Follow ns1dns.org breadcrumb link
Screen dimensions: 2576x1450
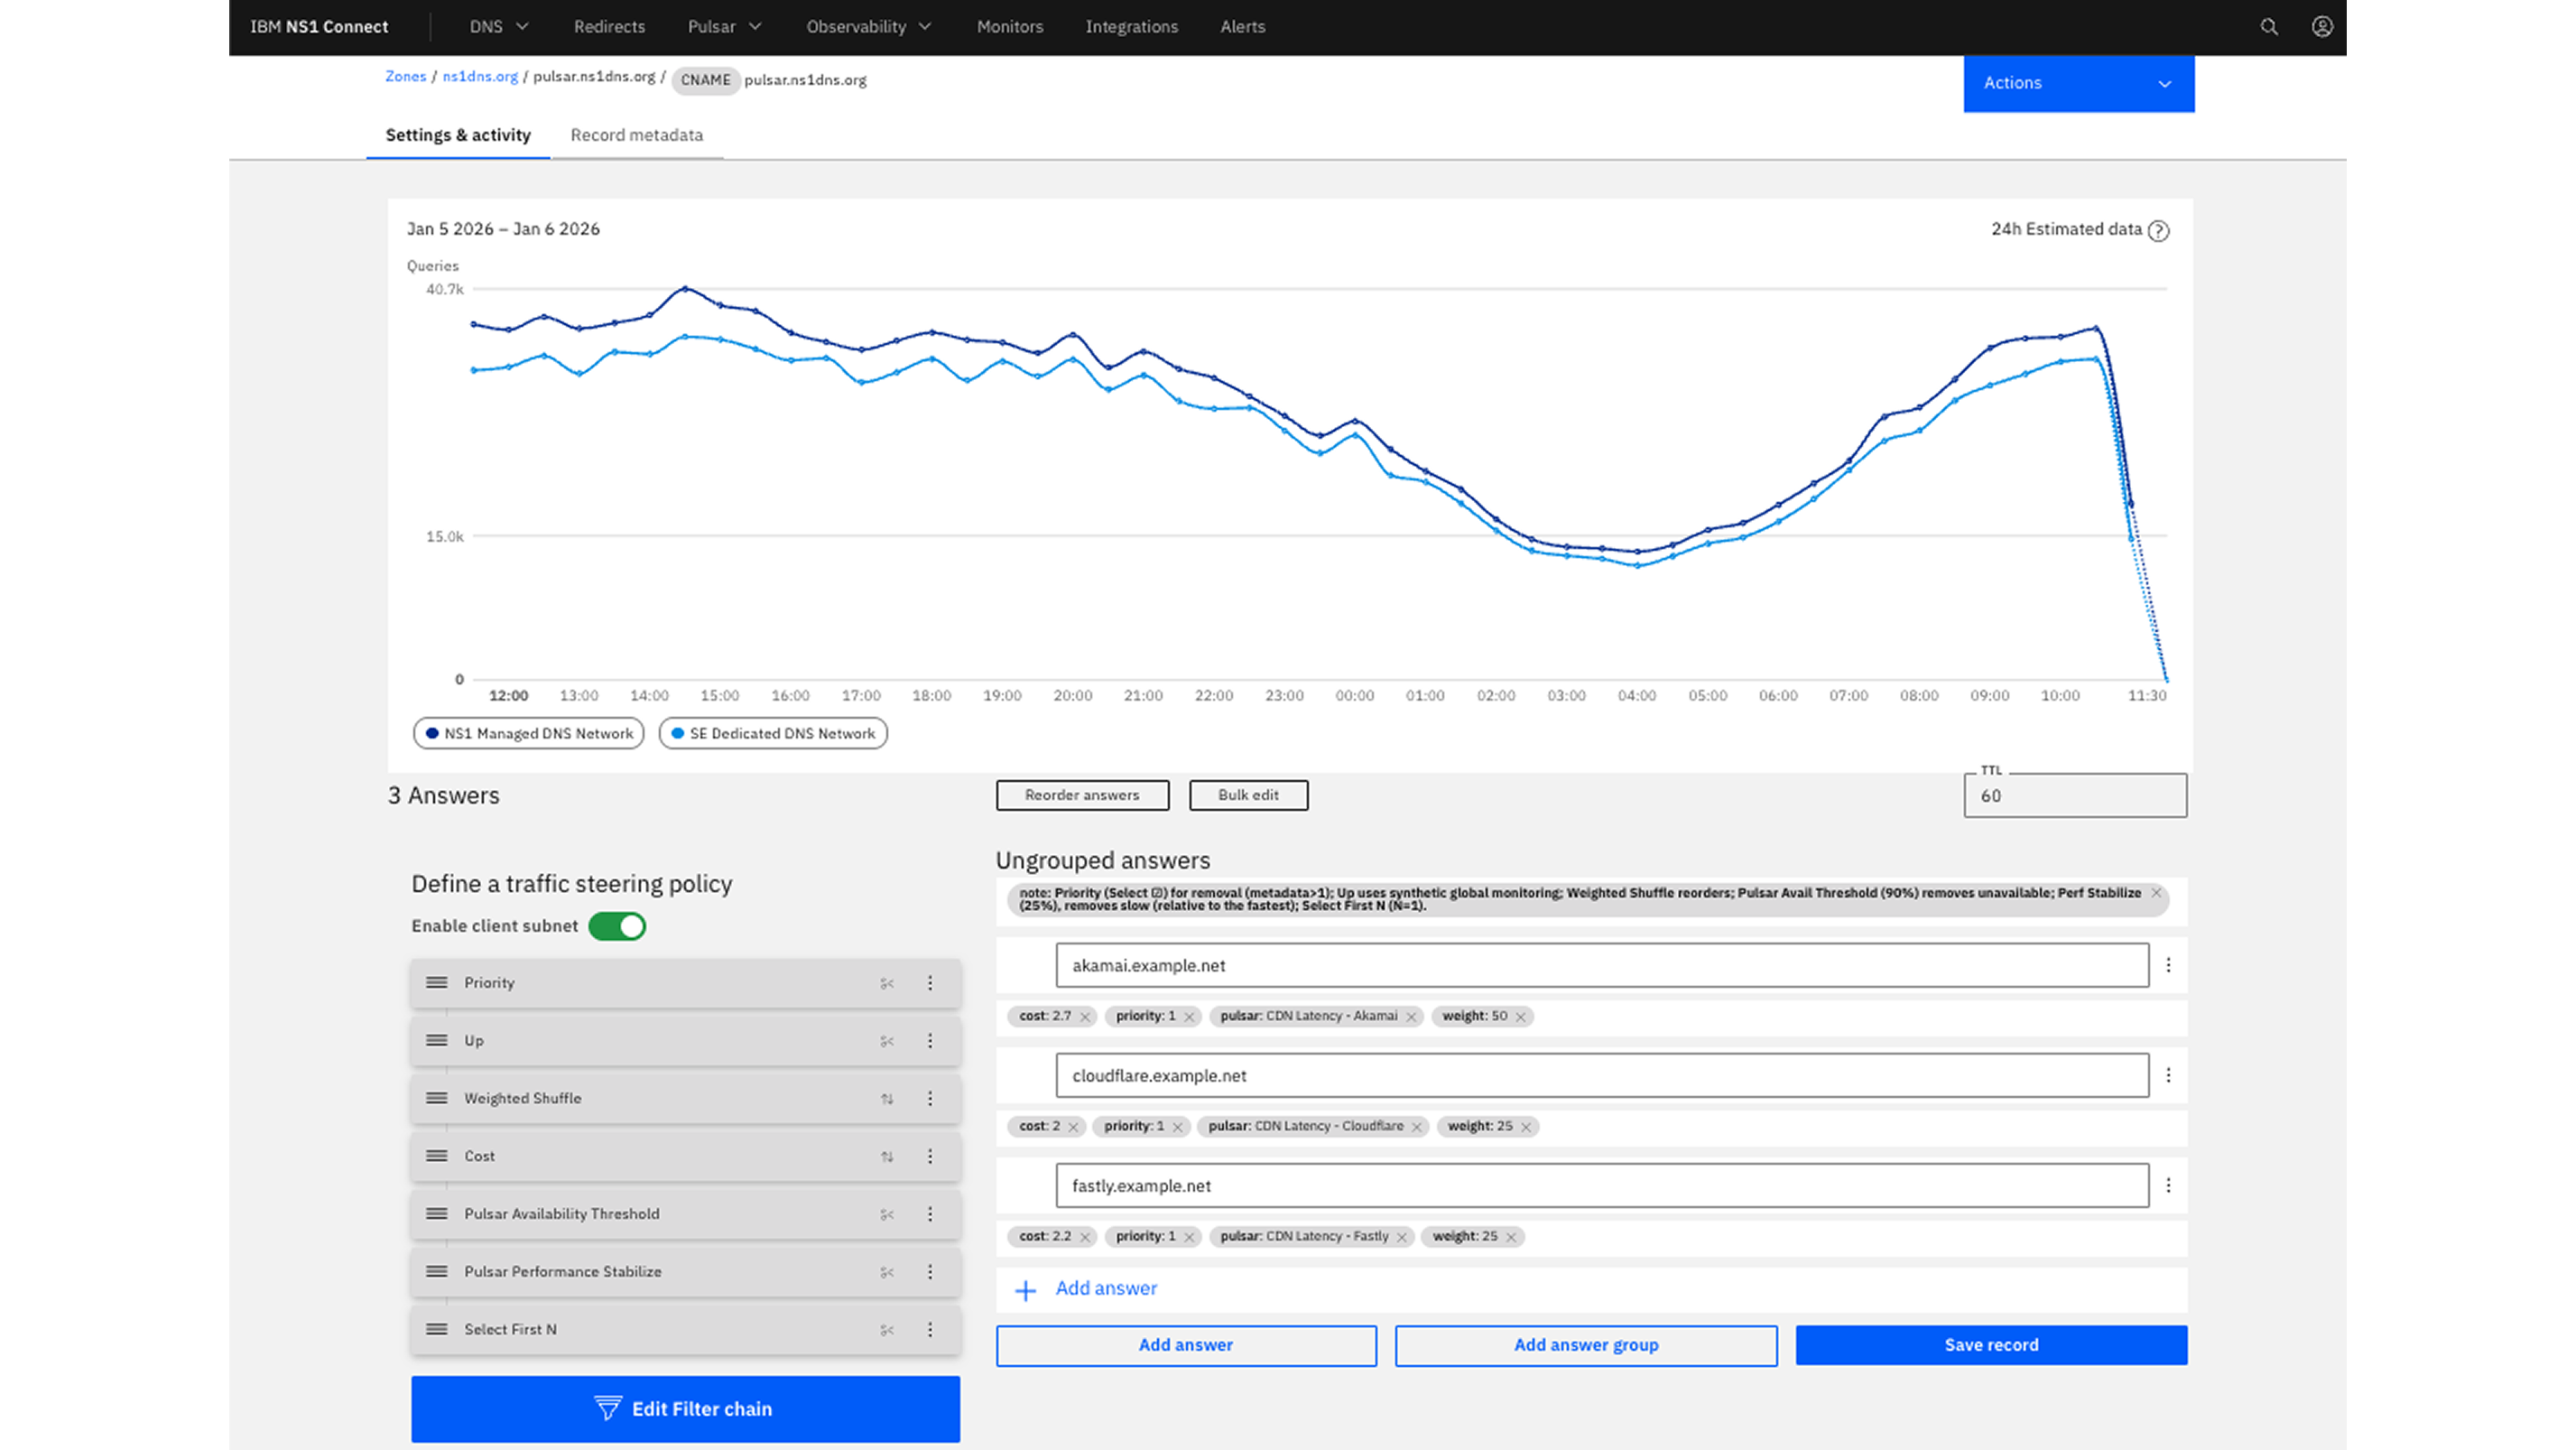[x=480, y=76]
